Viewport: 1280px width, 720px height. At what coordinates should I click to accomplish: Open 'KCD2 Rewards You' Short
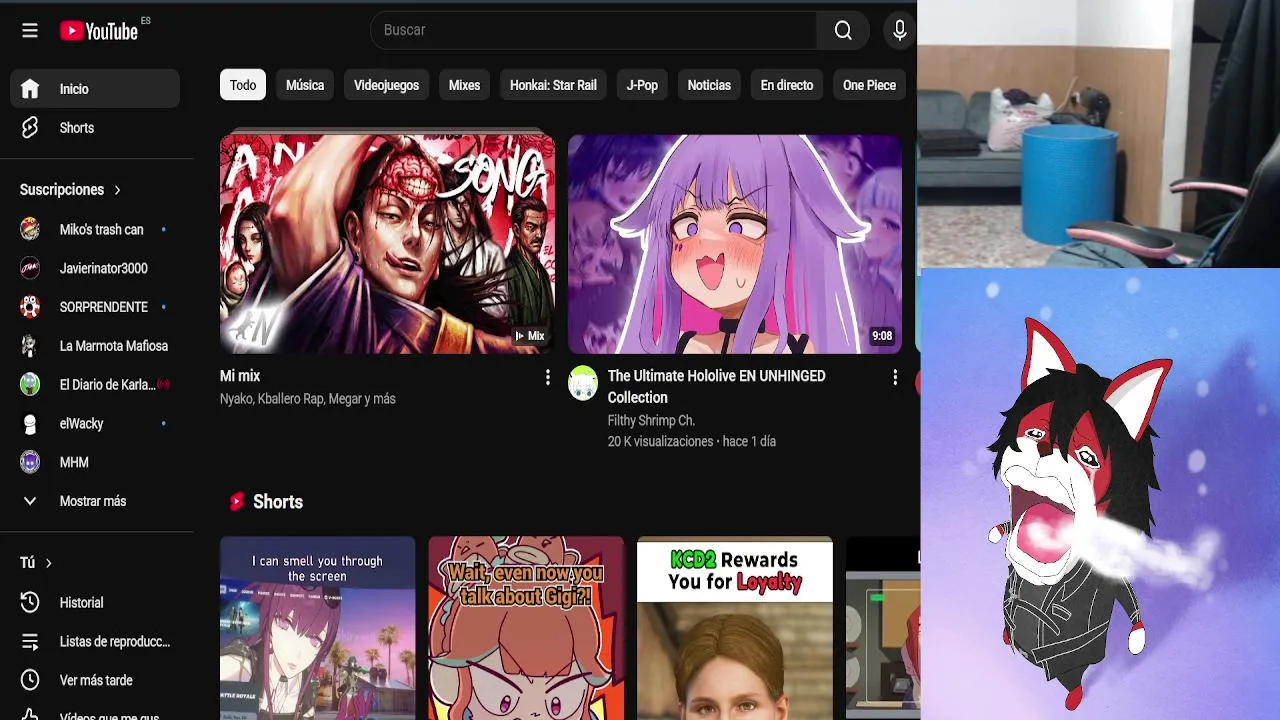[735, 628]
